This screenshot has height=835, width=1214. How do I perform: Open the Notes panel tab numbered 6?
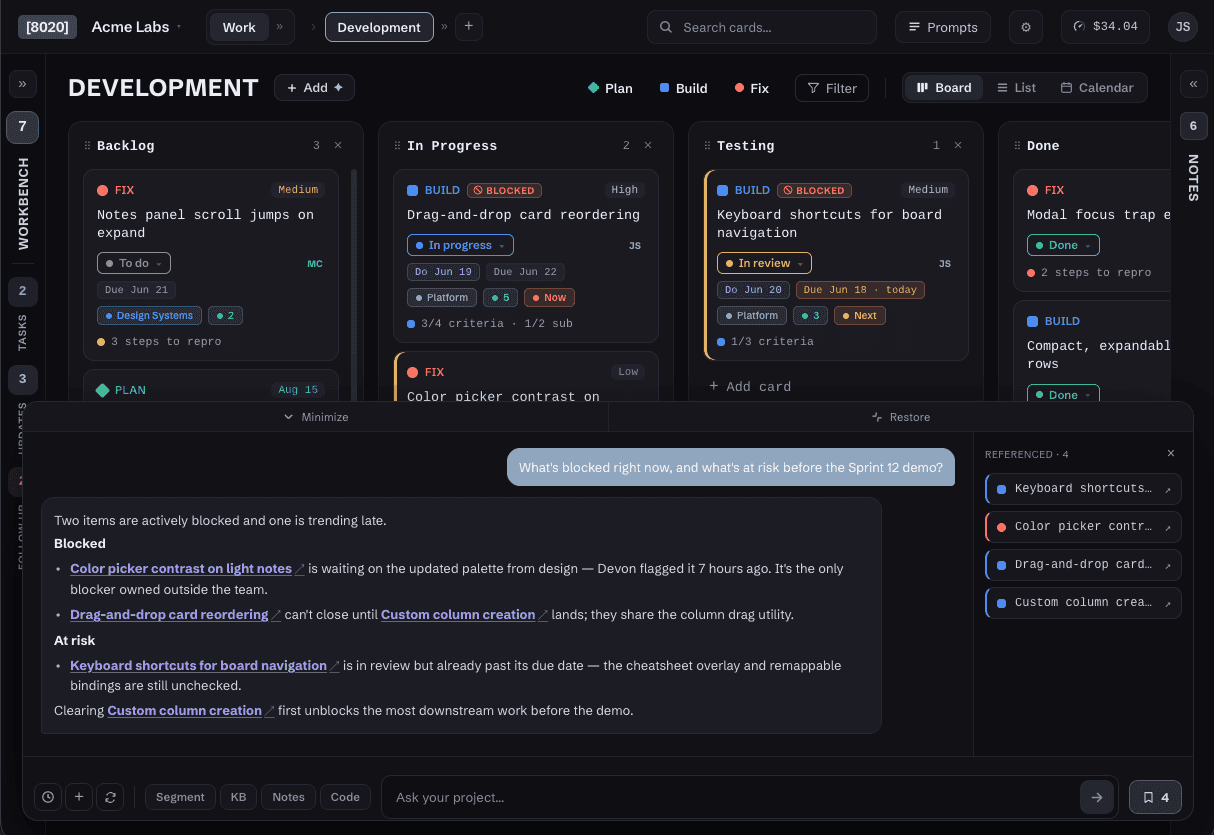[x=1193, y=126]
